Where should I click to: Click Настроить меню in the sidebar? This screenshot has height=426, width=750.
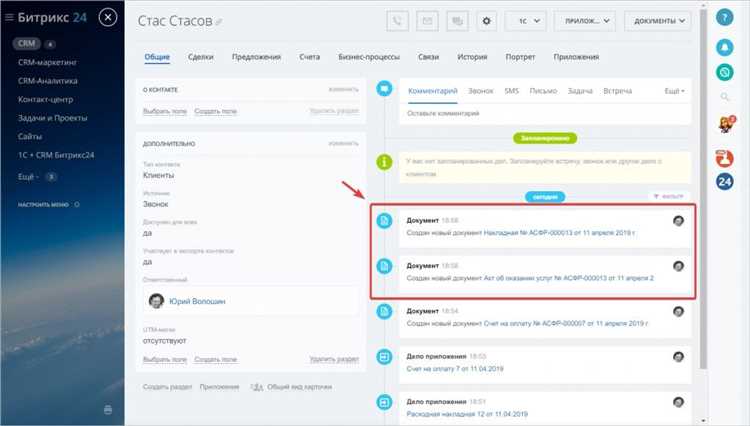tap(44, 205)
